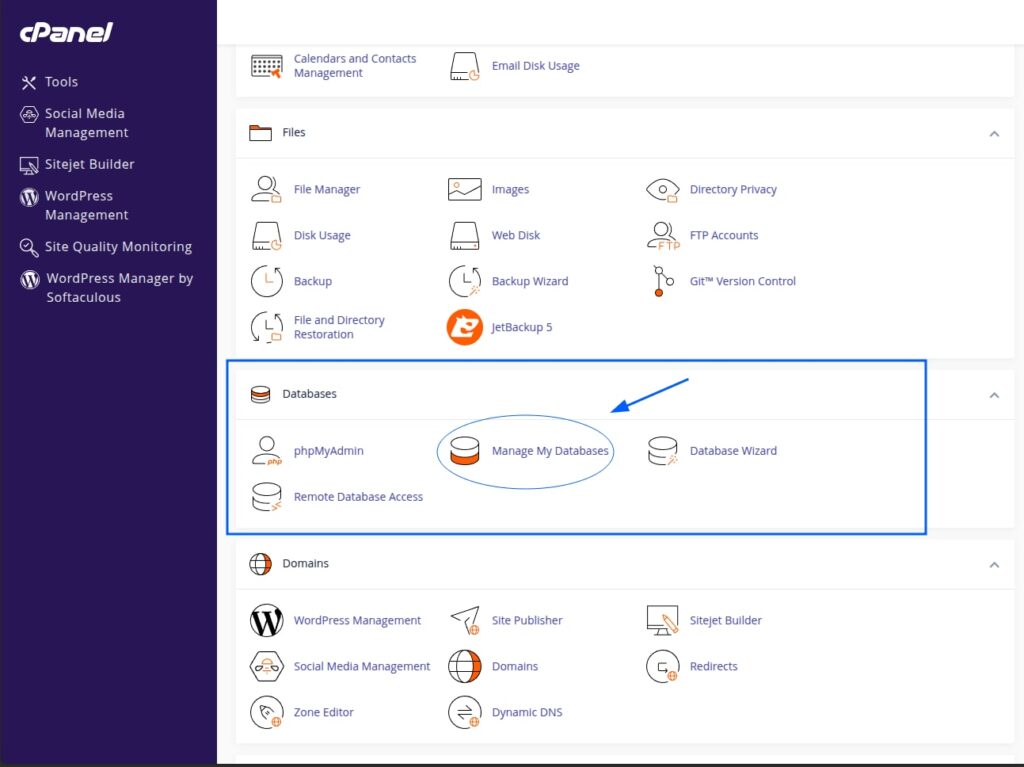Collapse the Domains section
Image resolution: width=1024 pixels, height=767 pixels.
point(994,564)
